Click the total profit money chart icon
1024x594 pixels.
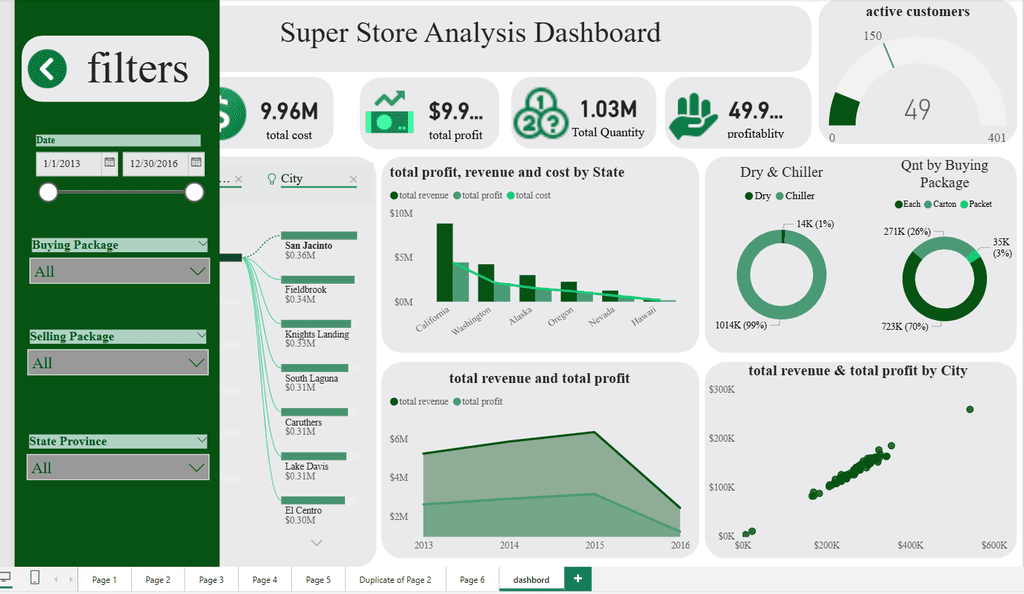pyautogui.click(x=390, y=113)
